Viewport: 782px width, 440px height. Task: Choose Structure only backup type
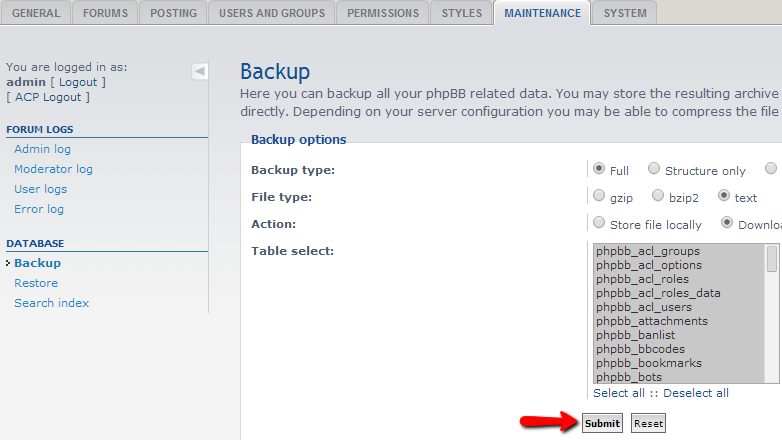(653, 169)
